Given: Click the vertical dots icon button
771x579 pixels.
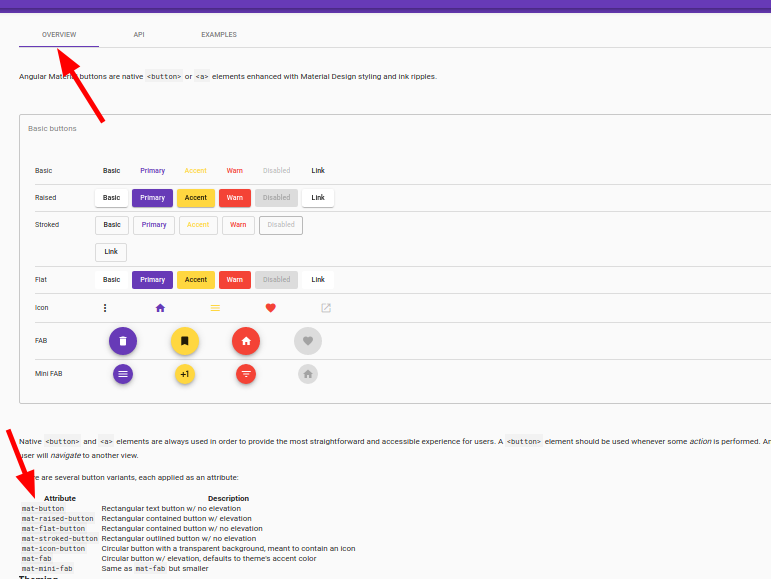Looking at the screenshot, I should point(105,308).
